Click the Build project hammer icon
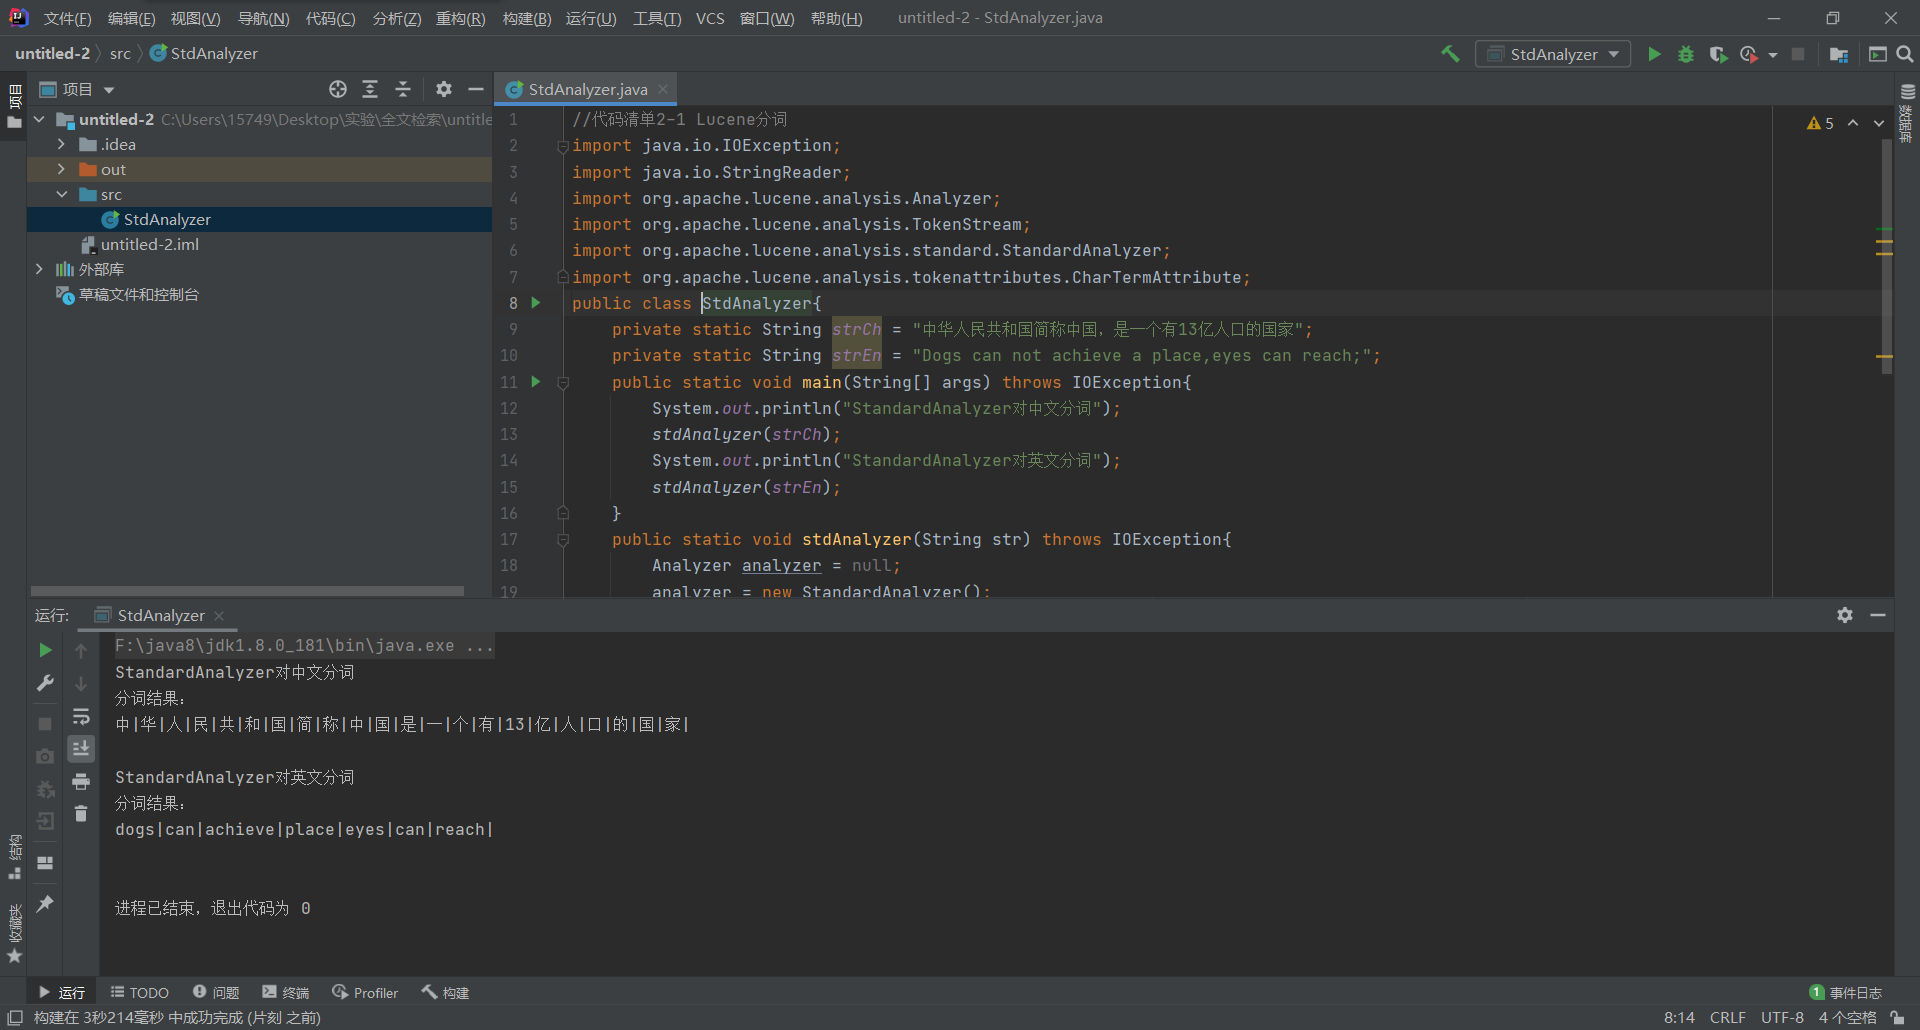This screenshot has height=1030, width=1920. (x=1450, y=54)
